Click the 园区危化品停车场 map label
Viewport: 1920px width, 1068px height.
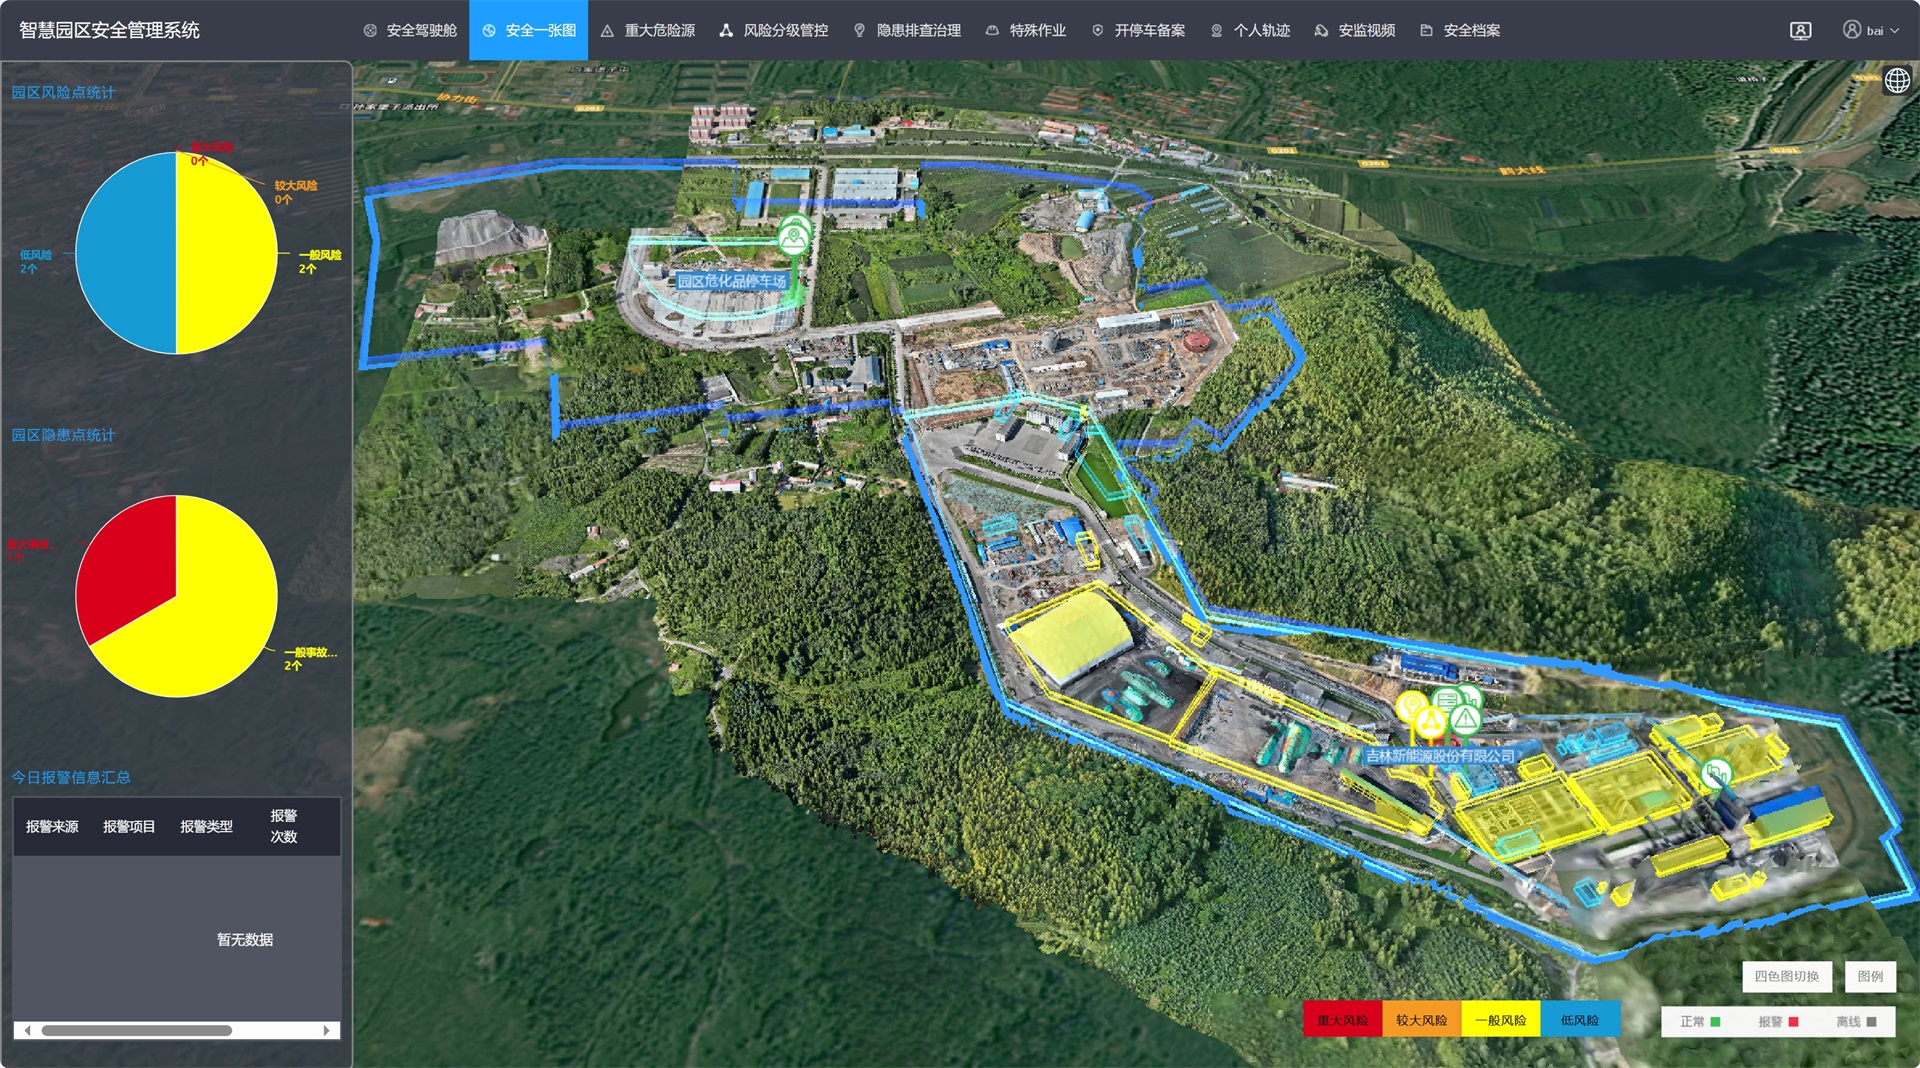point(732,281)
